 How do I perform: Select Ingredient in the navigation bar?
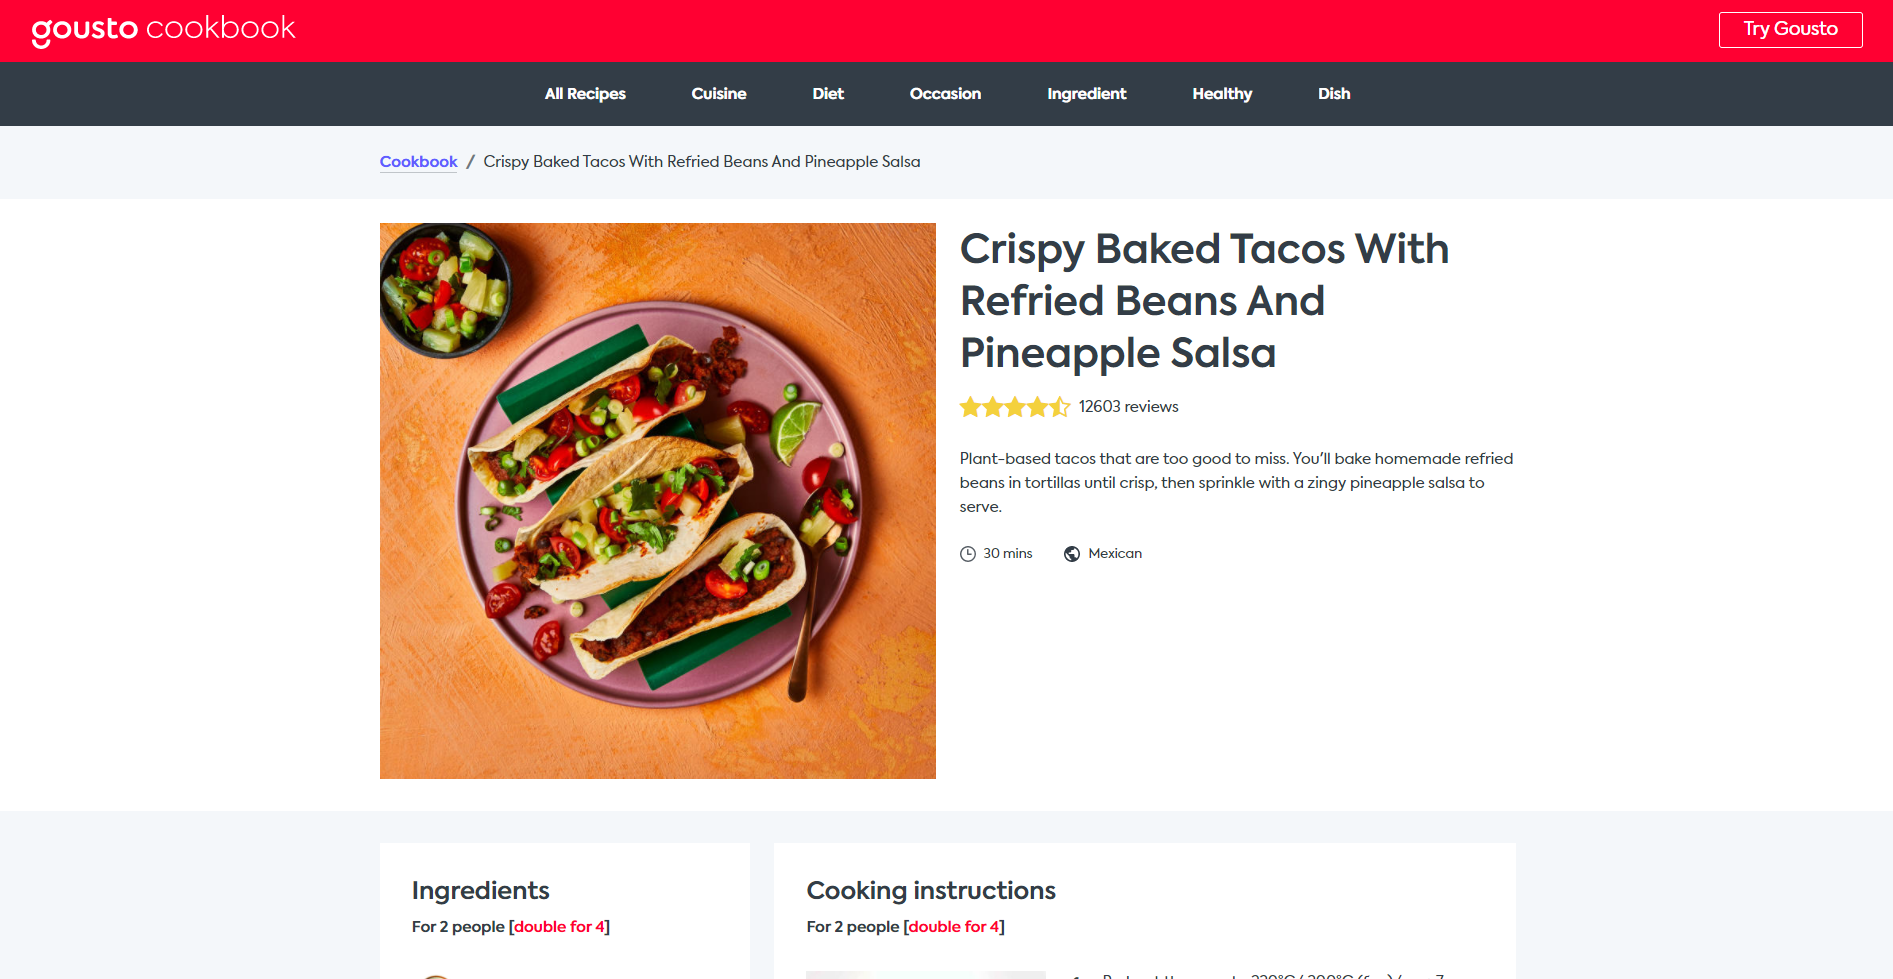coord(1087,94)
